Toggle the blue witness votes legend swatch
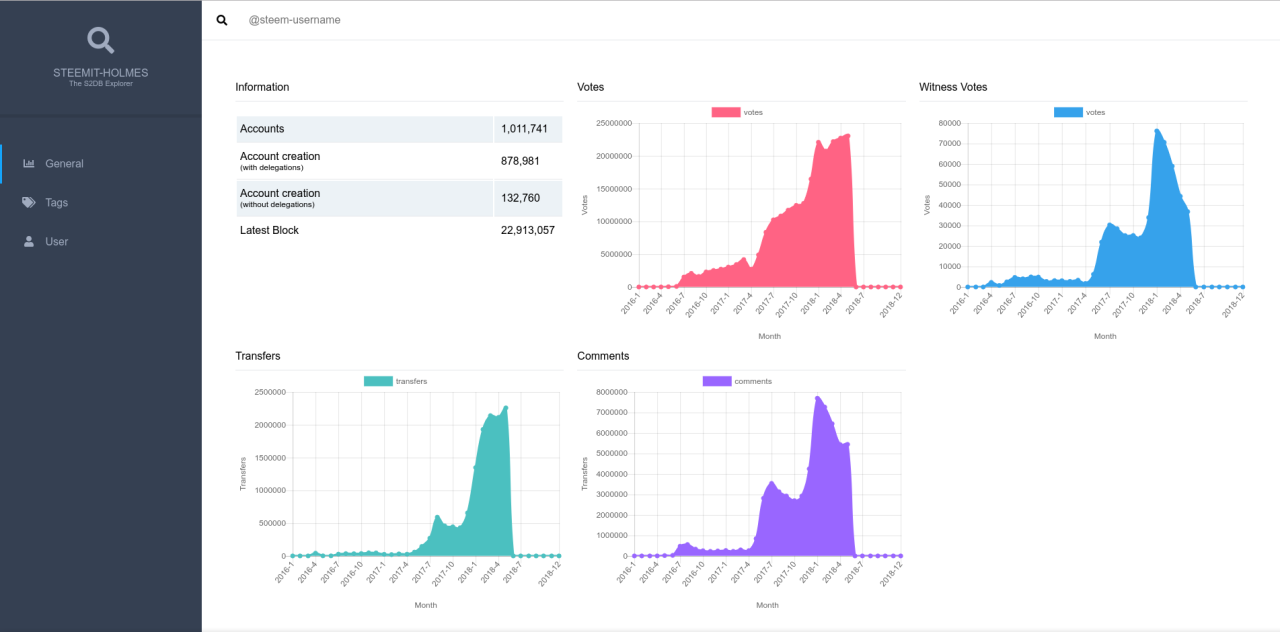Image resolution: width=1280 pixels, height=632 pixels. point(1068,112)
